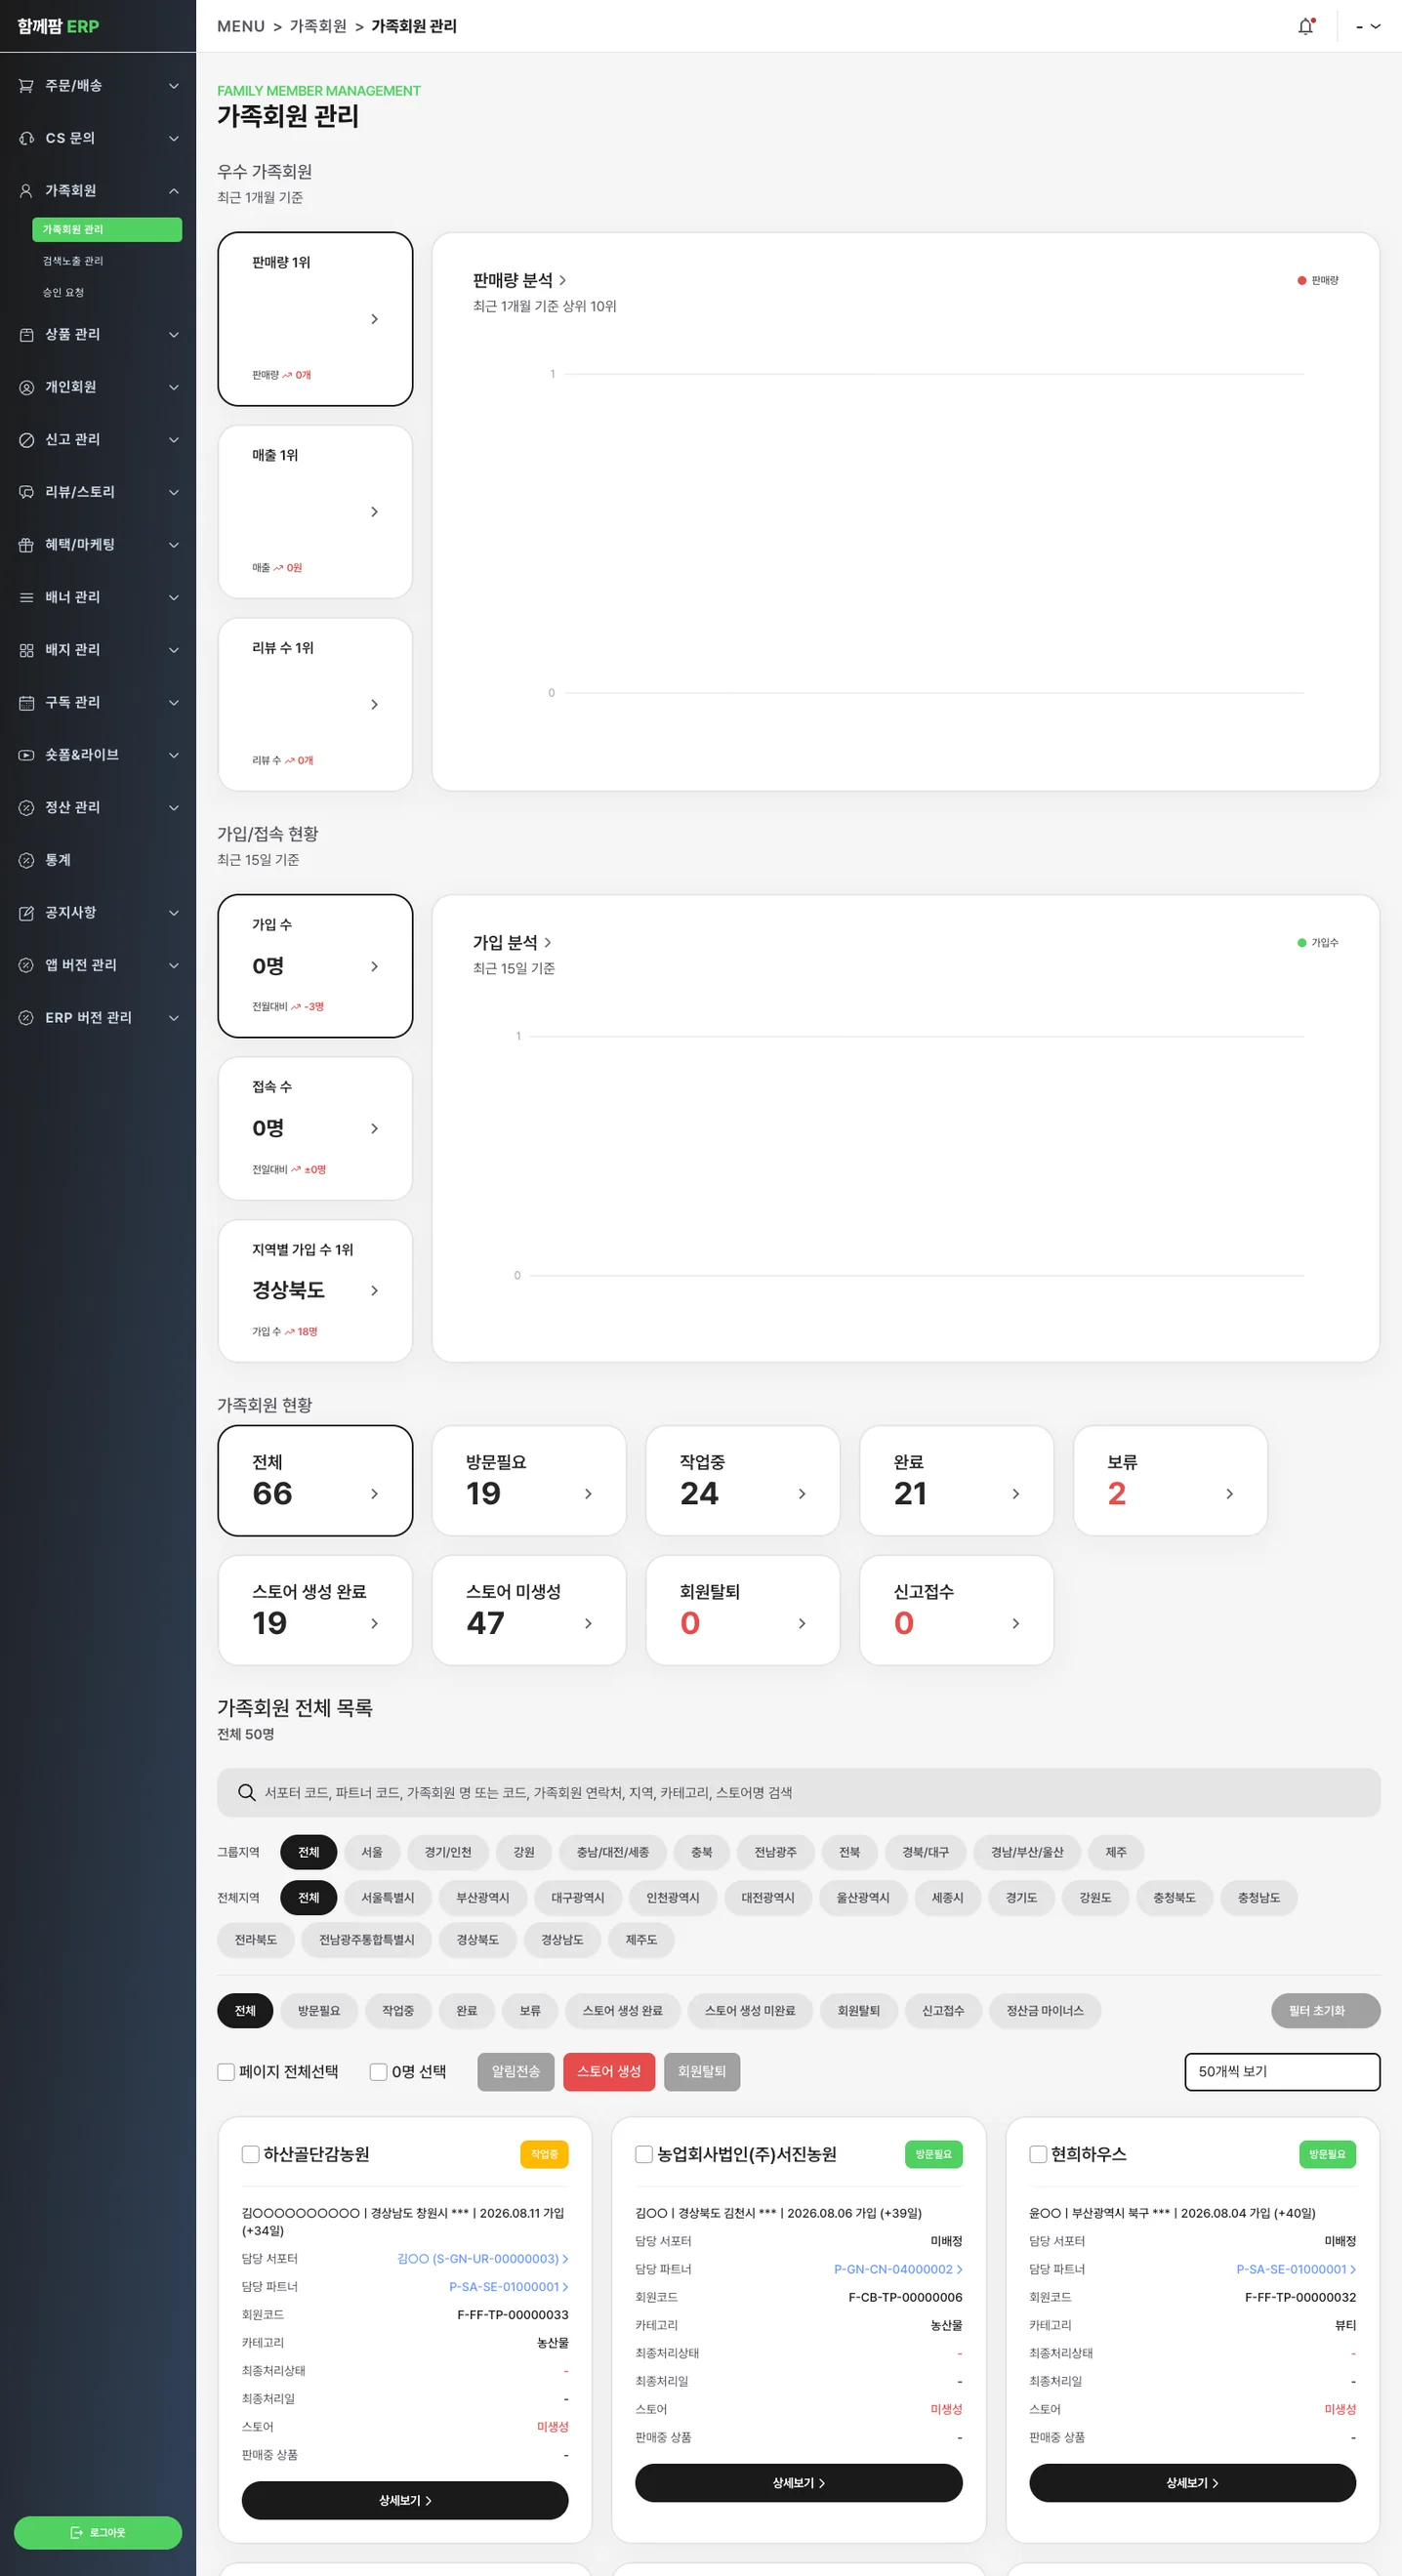
Task: Click the 배지 관리 grid icon
Action: click(x=26, y=650)
